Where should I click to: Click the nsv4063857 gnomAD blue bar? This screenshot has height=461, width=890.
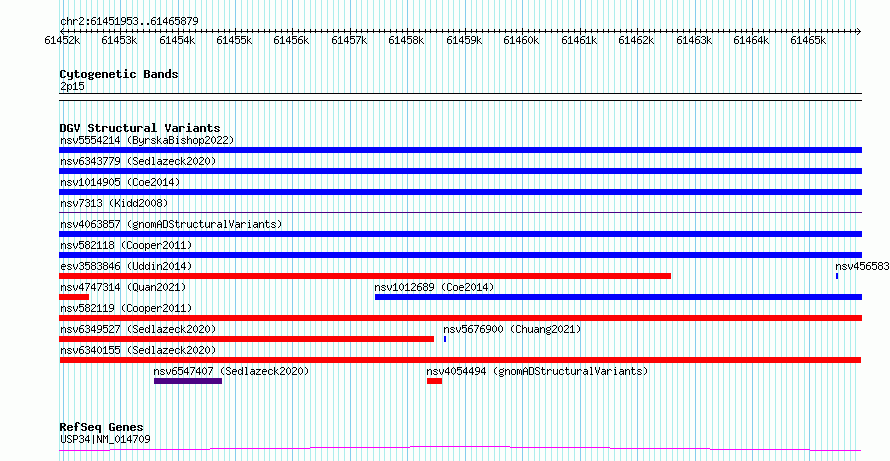[x=460, y=234]
